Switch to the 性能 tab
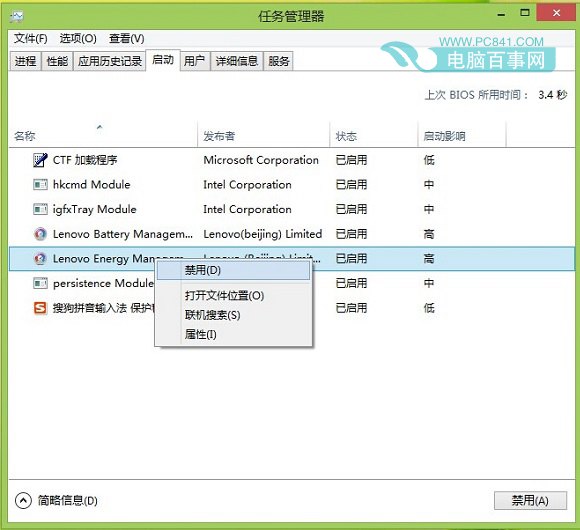Viewport: 580px width, 530px height. point(57,61)
